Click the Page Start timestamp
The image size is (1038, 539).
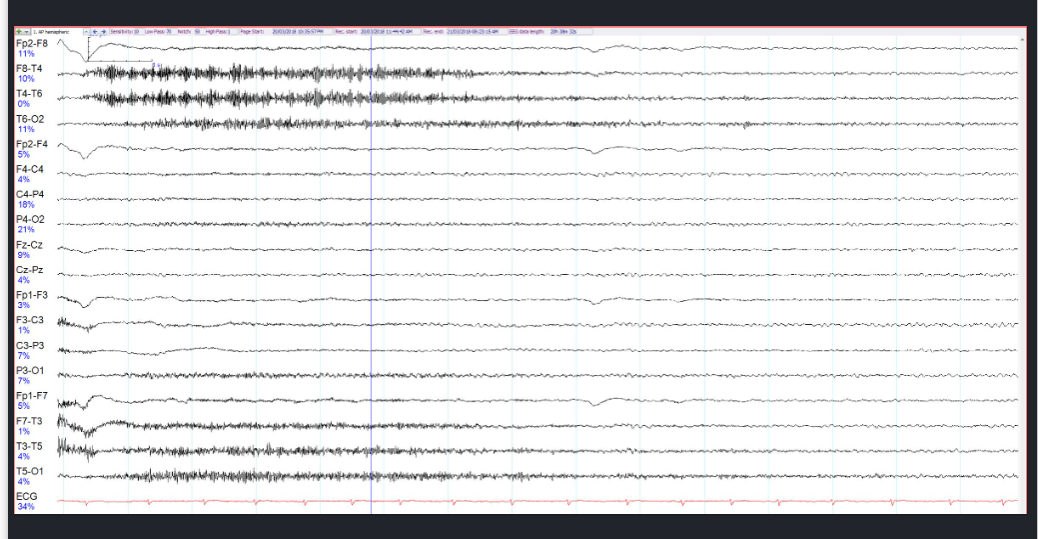[298, 31]
